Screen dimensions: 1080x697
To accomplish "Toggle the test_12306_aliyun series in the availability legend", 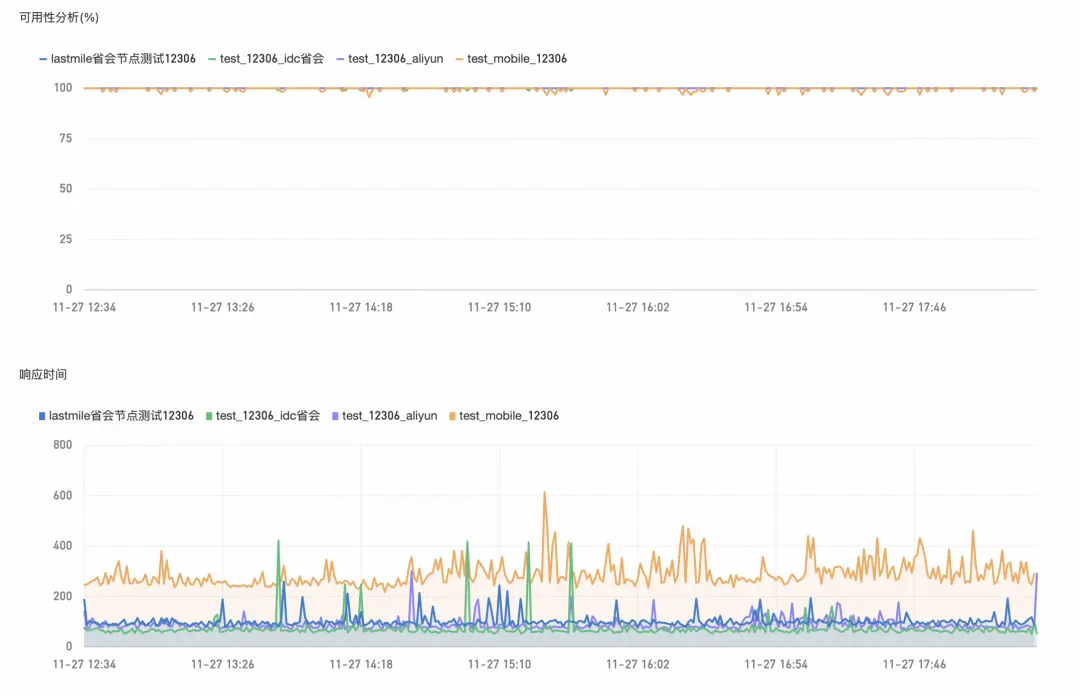I will coord(390,59).
